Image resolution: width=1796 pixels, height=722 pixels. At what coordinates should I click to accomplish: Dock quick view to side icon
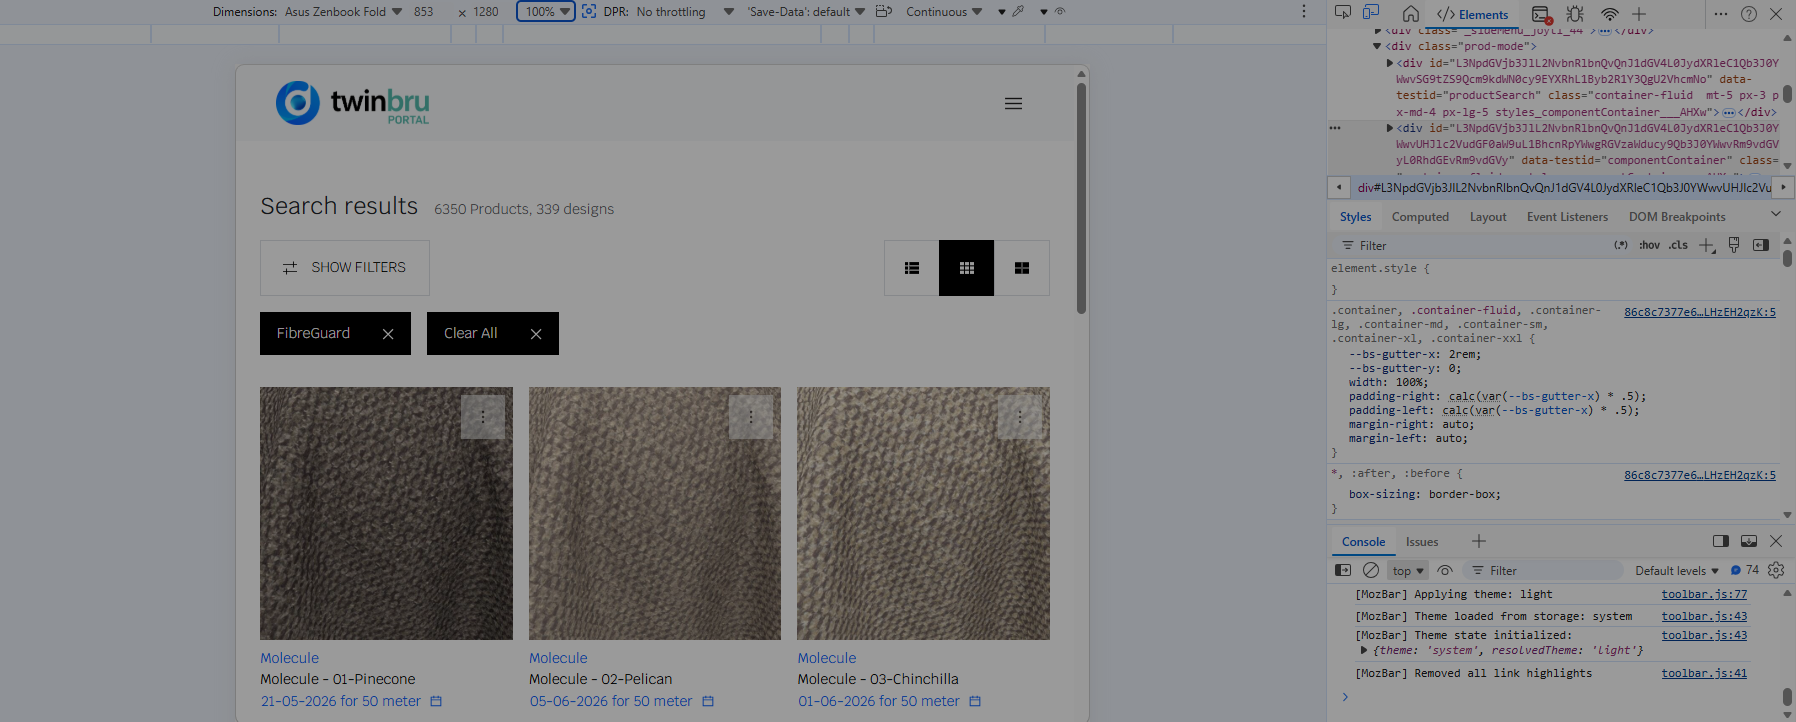tap(1721, 541)
